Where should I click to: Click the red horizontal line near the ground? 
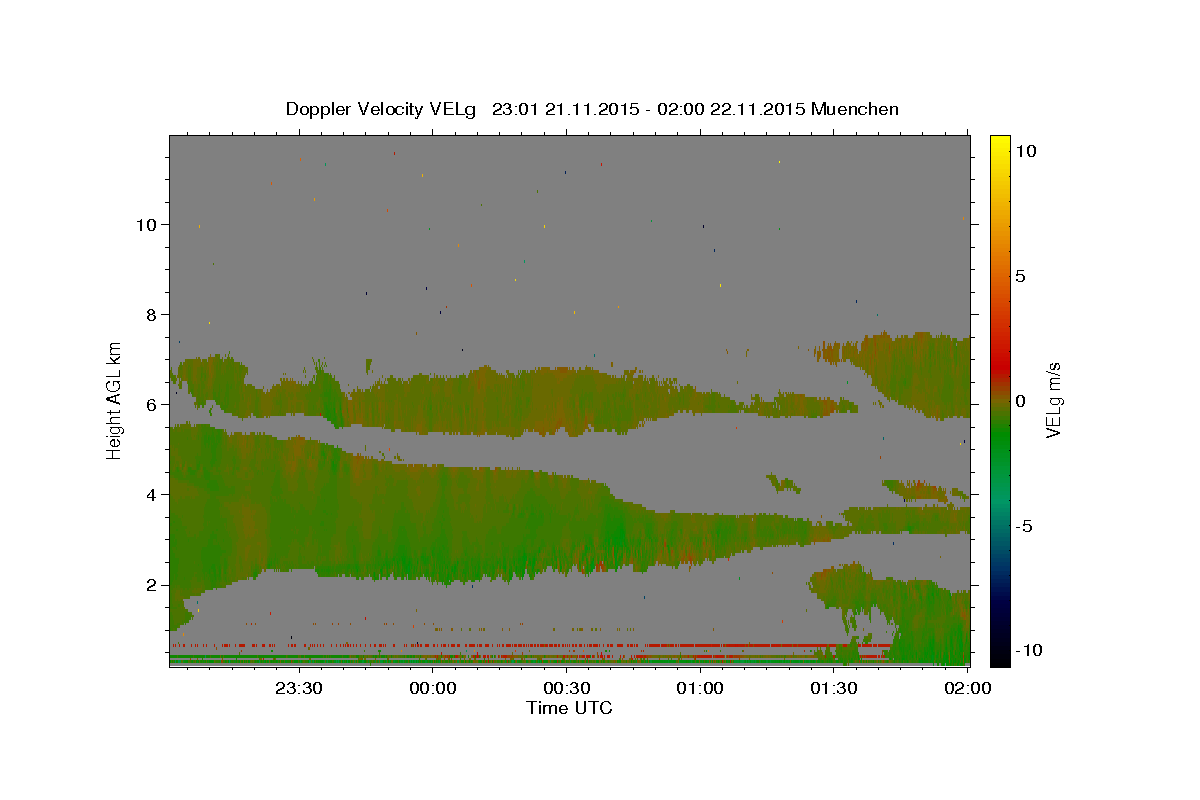[530, 645]
